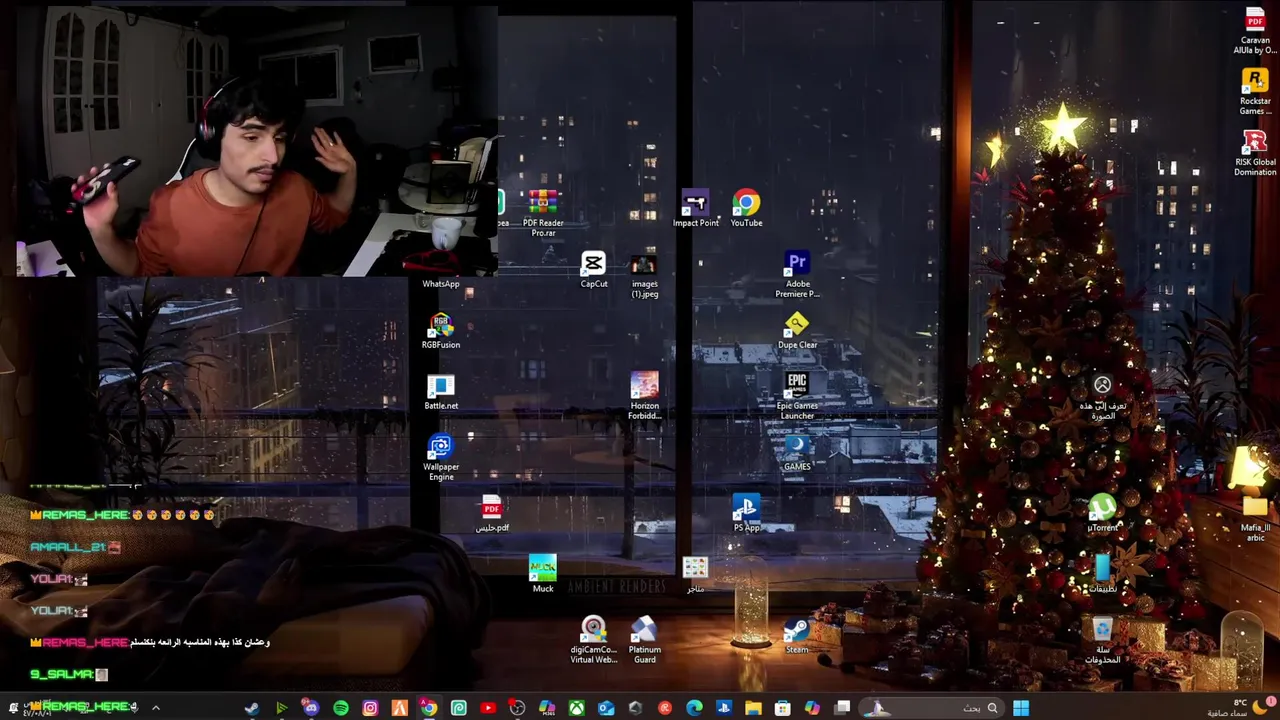
Task: Select the Horizon Forbidden West shortcut
Action: coord(644,396)
